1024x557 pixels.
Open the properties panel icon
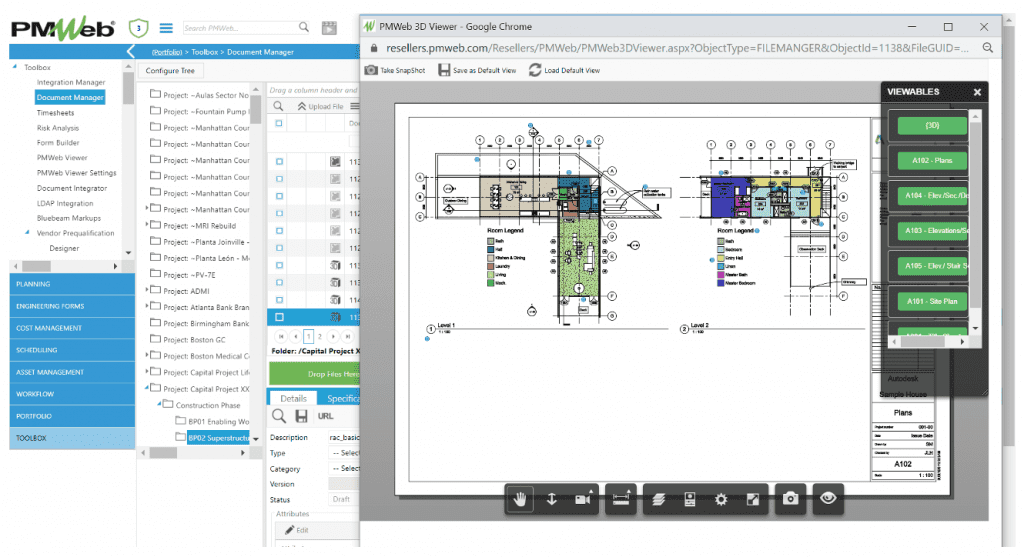pos(690,499)
